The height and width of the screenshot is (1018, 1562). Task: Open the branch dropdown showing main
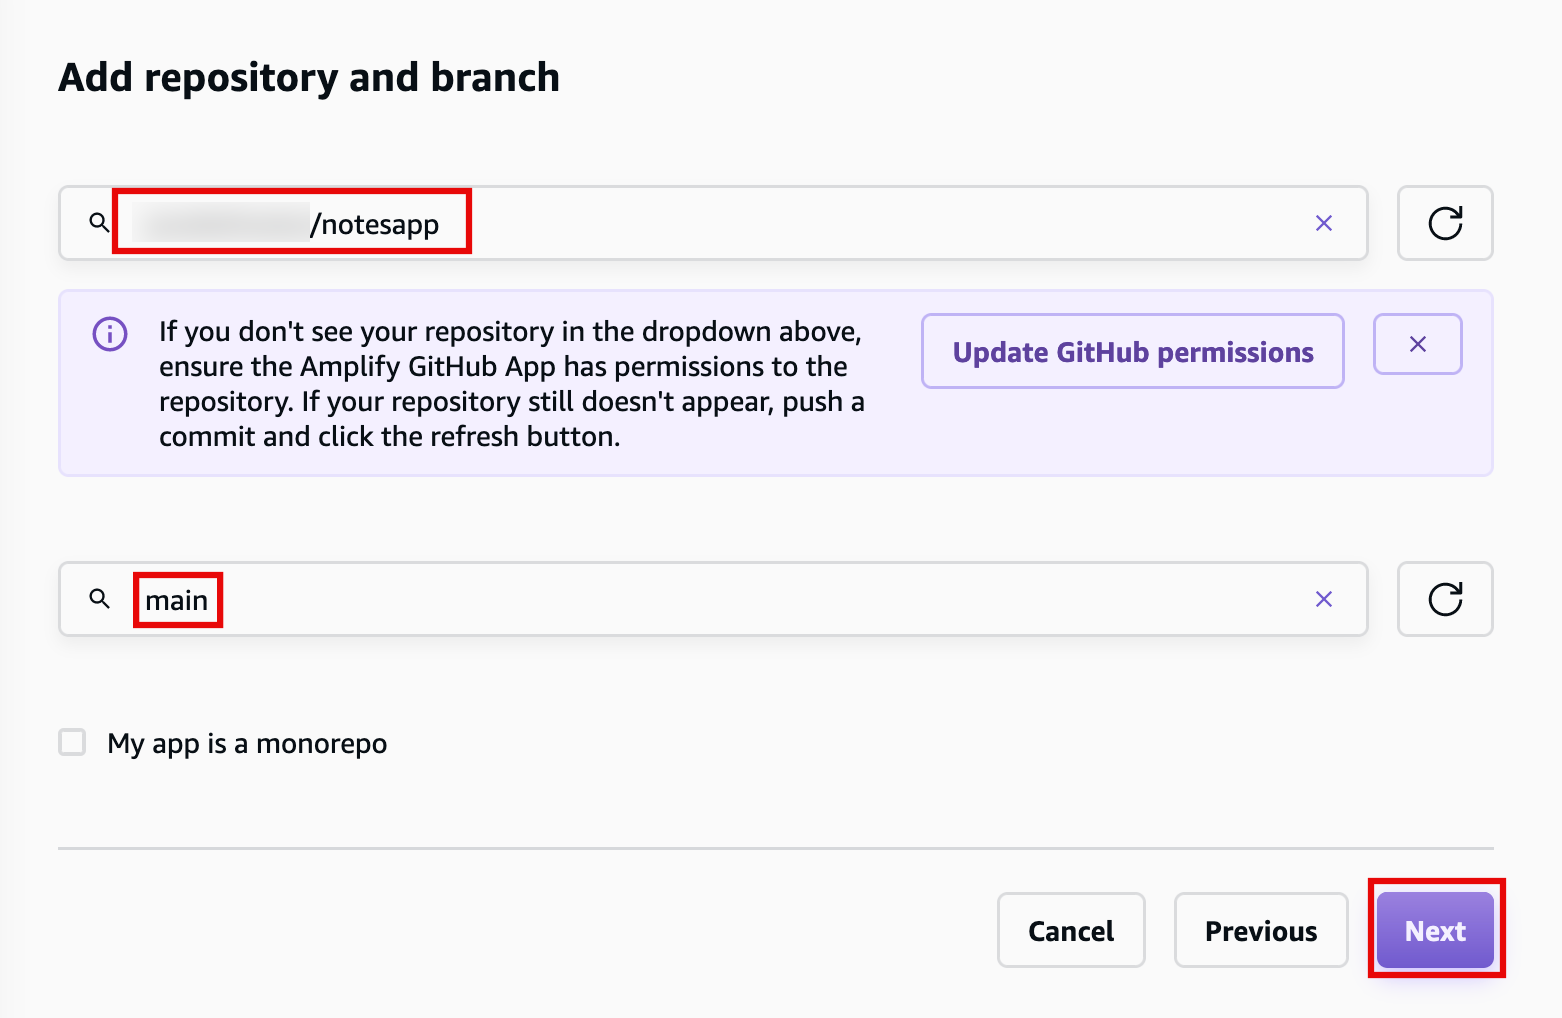[x=713, y=599]
